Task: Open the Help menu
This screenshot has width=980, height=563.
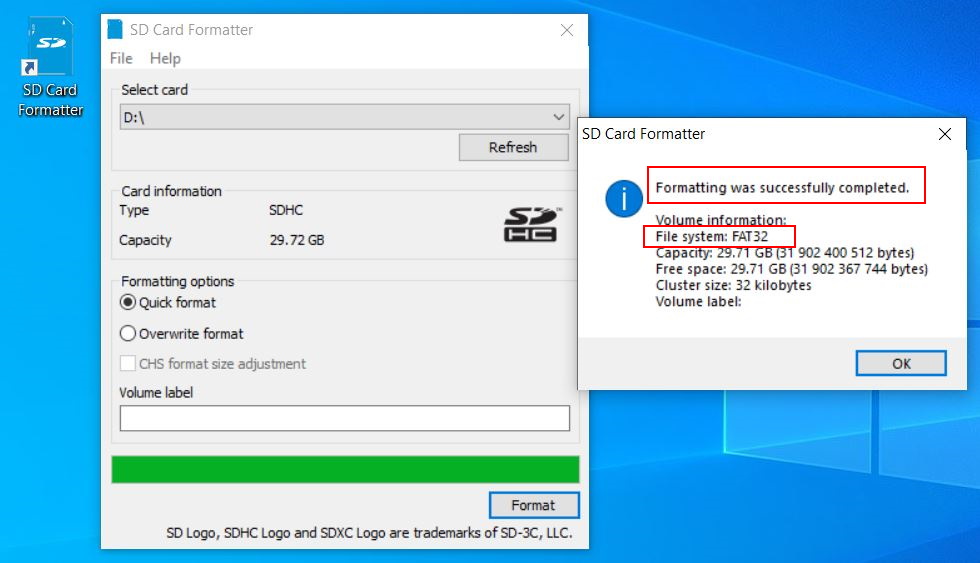Action: 165,58
